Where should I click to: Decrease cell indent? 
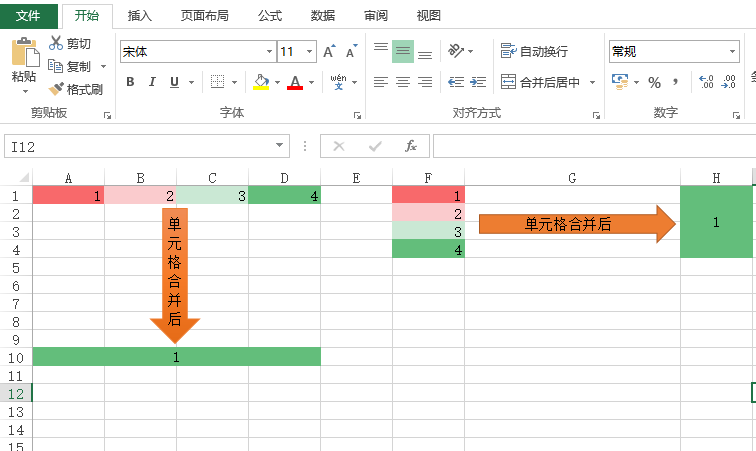click(456, 82)
